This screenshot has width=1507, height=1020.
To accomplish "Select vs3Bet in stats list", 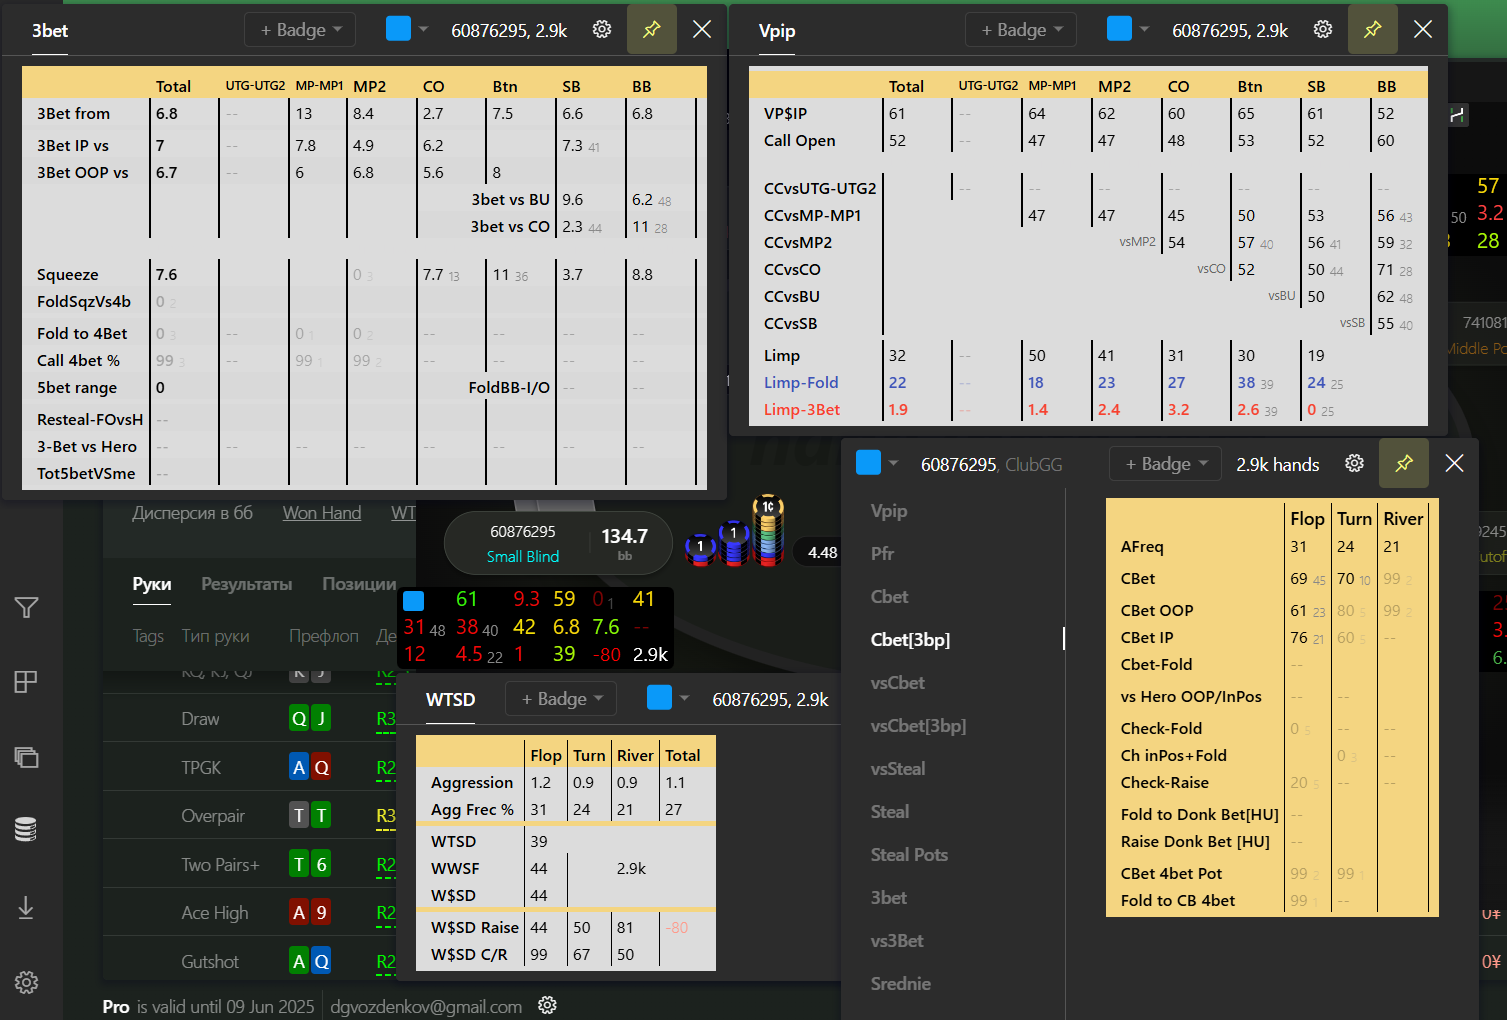I will (x=897, y=941).
